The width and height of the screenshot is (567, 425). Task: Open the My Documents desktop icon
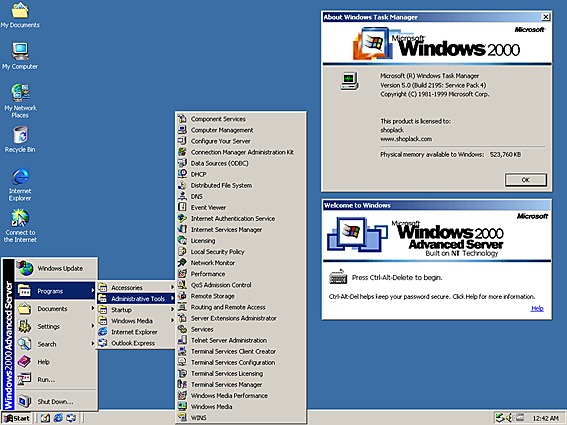20,16
